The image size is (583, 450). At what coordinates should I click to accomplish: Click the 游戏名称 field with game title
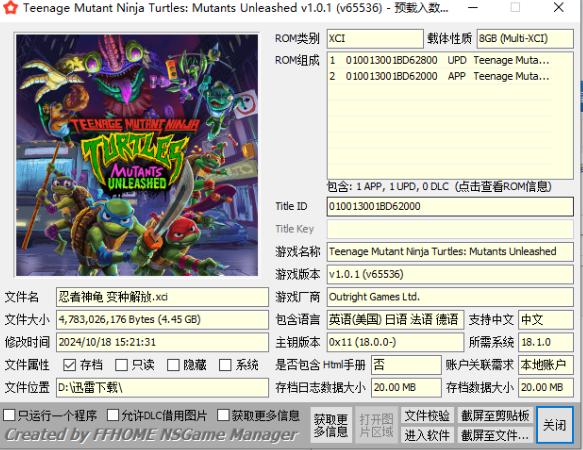450,252
